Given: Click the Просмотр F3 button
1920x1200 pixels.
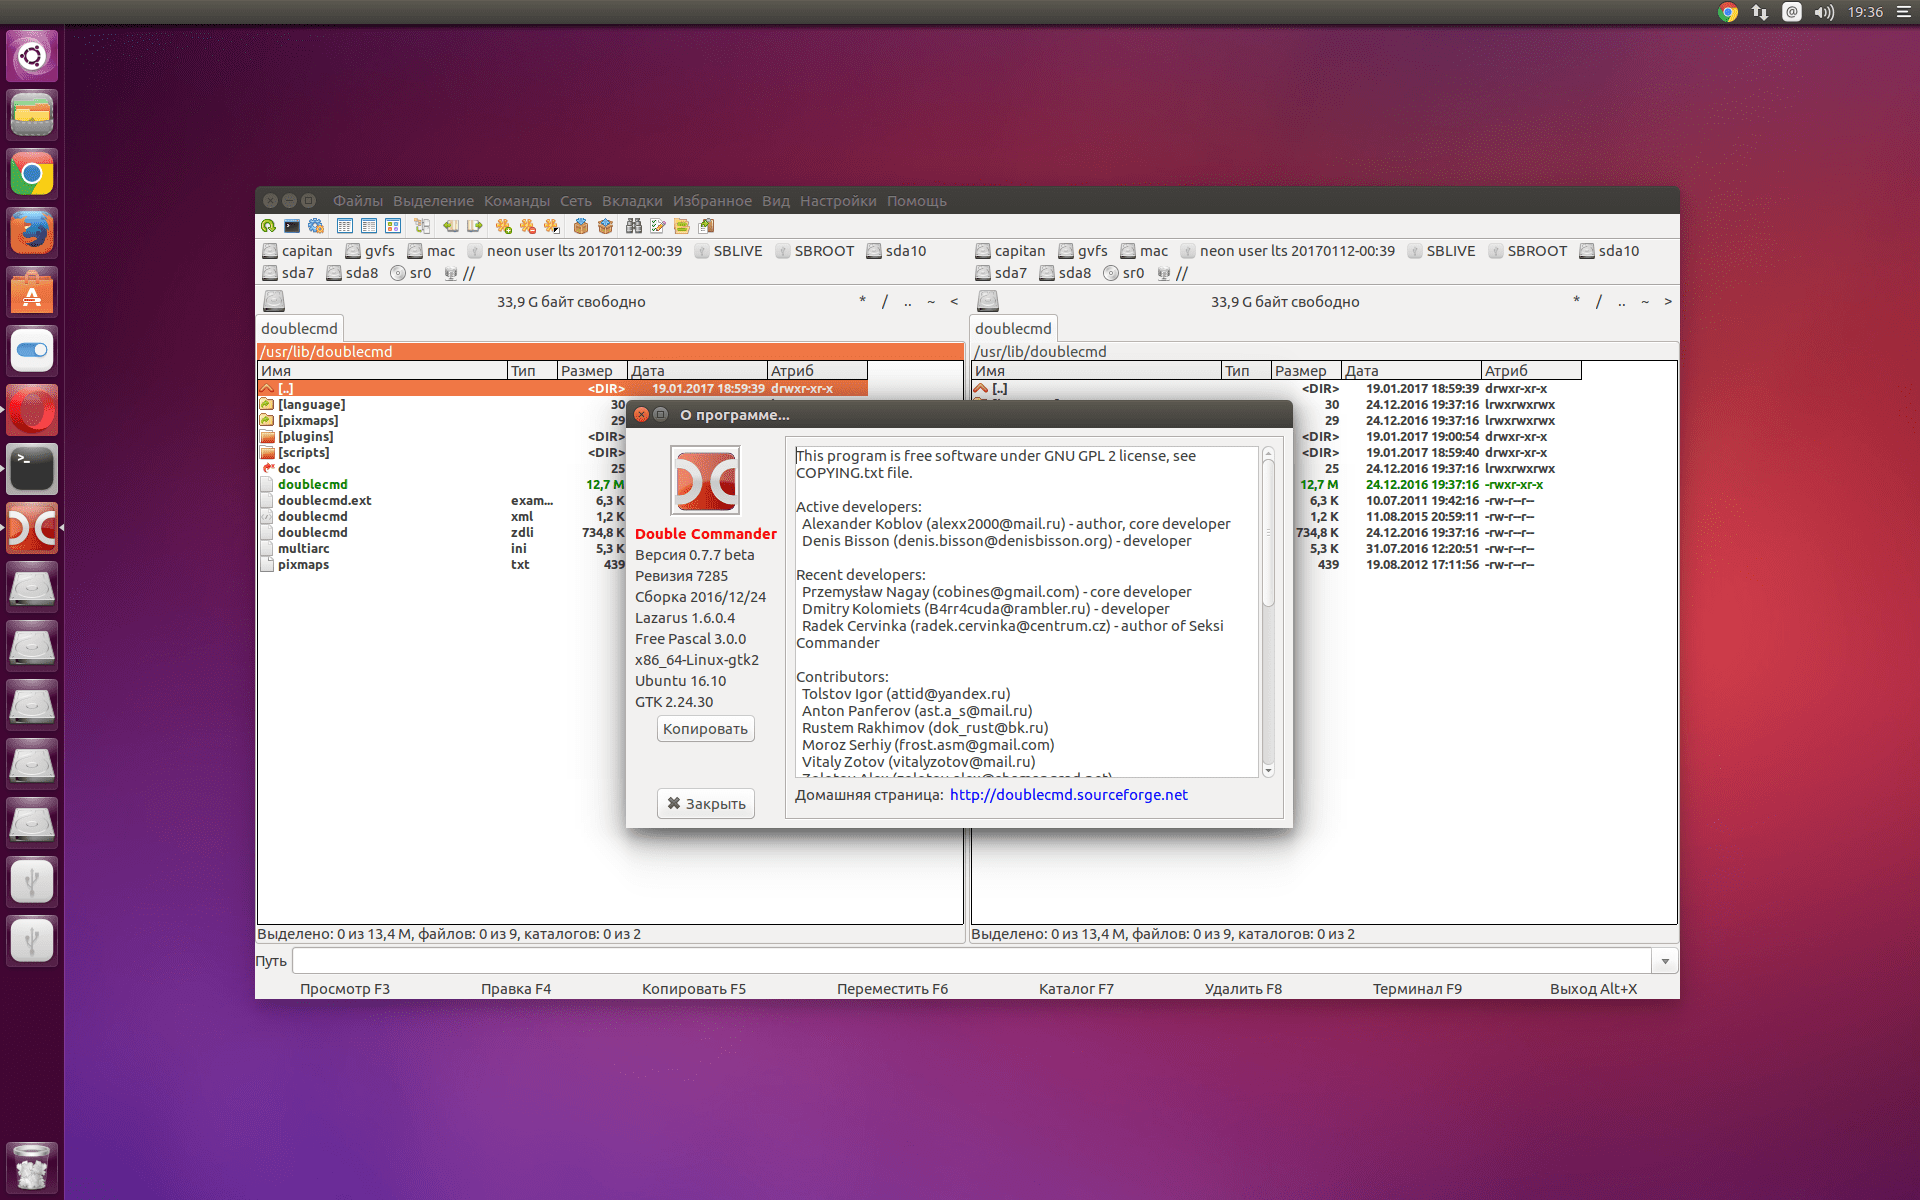Looking at the screenshot, I should [345, 989].
